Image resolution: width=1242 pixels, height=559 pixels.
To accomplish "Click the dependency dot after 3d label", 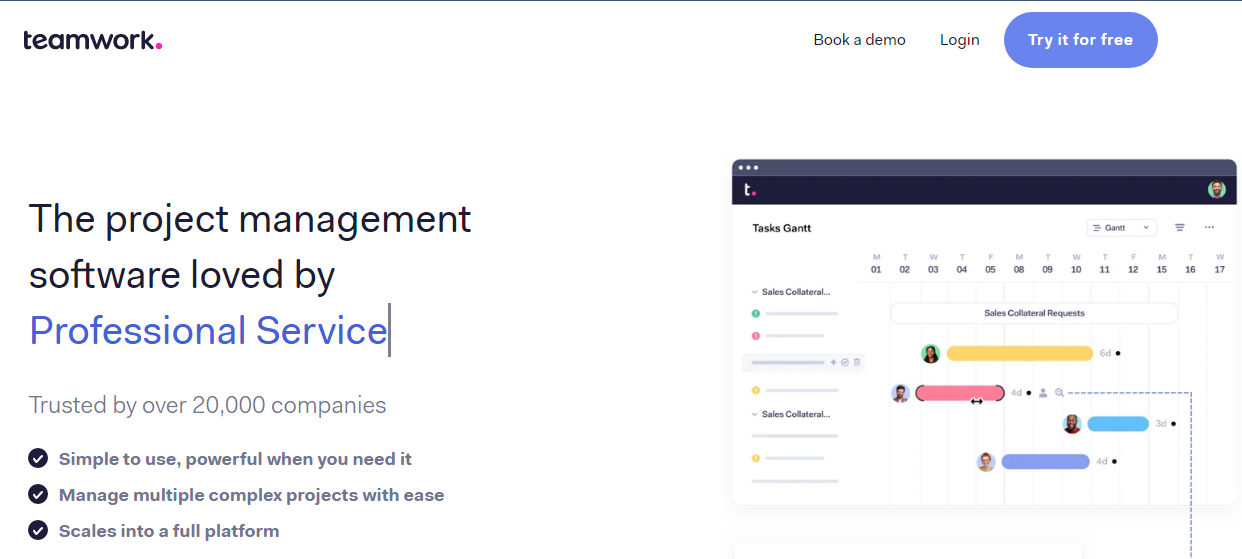I will tap(1173, 424).
